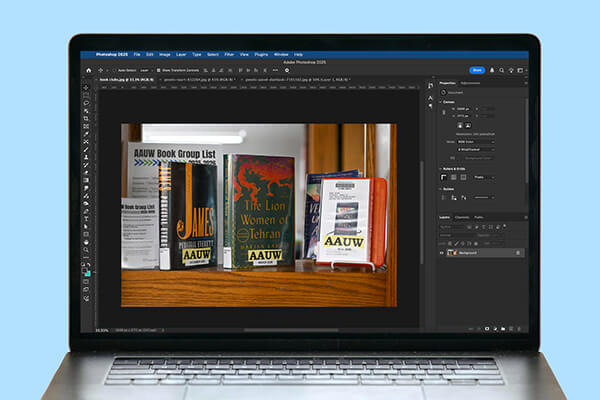Click the lock icon on Background layer
The height and width of the screenshot is (400, 600).
517,253
